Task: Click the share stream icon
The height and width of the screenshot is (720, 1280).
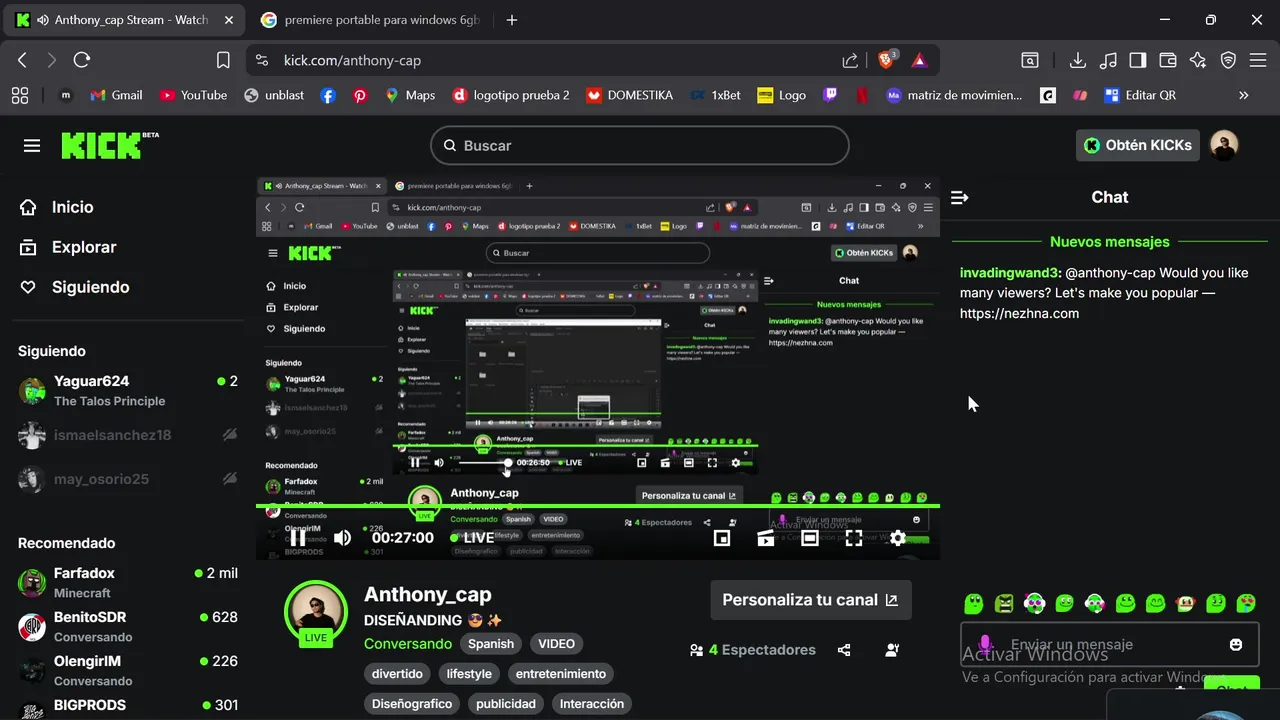Action: tap(844, 650)
